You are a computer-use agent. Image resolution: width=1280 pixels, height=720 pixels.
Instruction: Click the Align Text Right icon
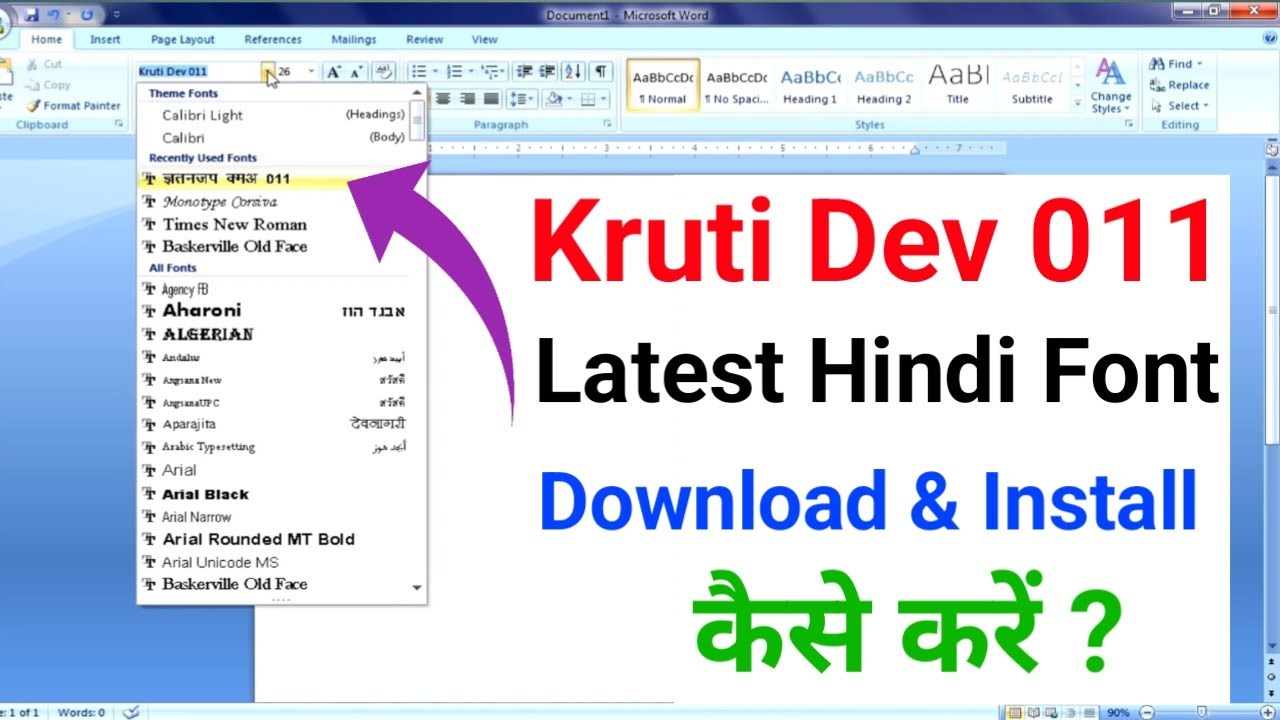[467, 99]
